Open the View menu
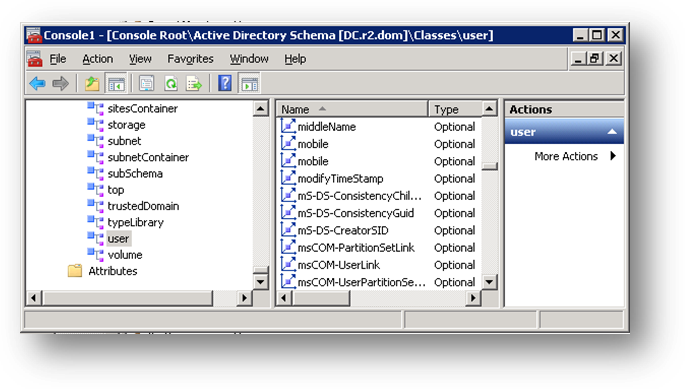Screen dimensions: 685x389 coord(140,59)
